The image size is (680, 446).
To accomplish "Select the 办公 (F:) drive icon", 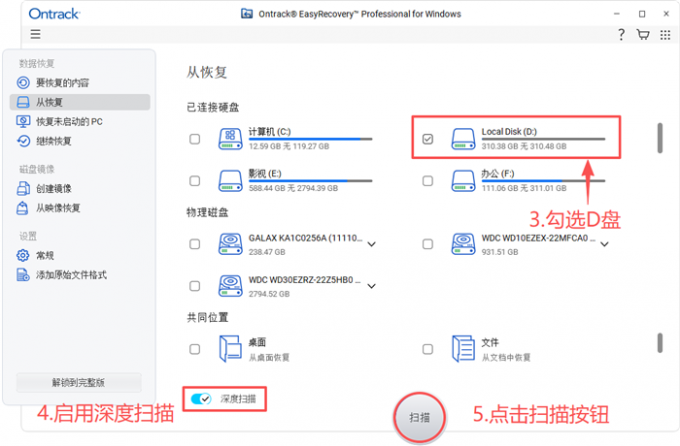I will [x=463, y=181].
